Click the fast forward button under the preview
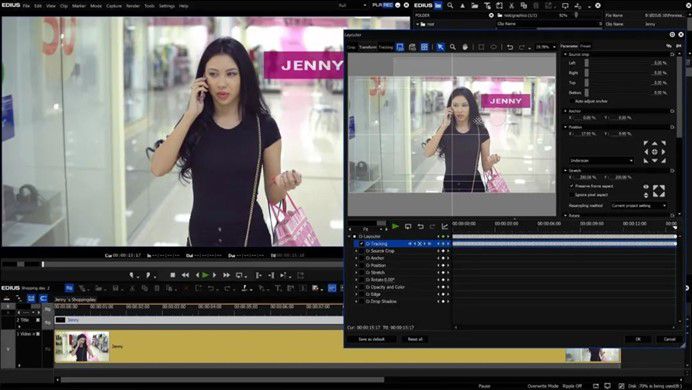 click(x=226, y=275)
